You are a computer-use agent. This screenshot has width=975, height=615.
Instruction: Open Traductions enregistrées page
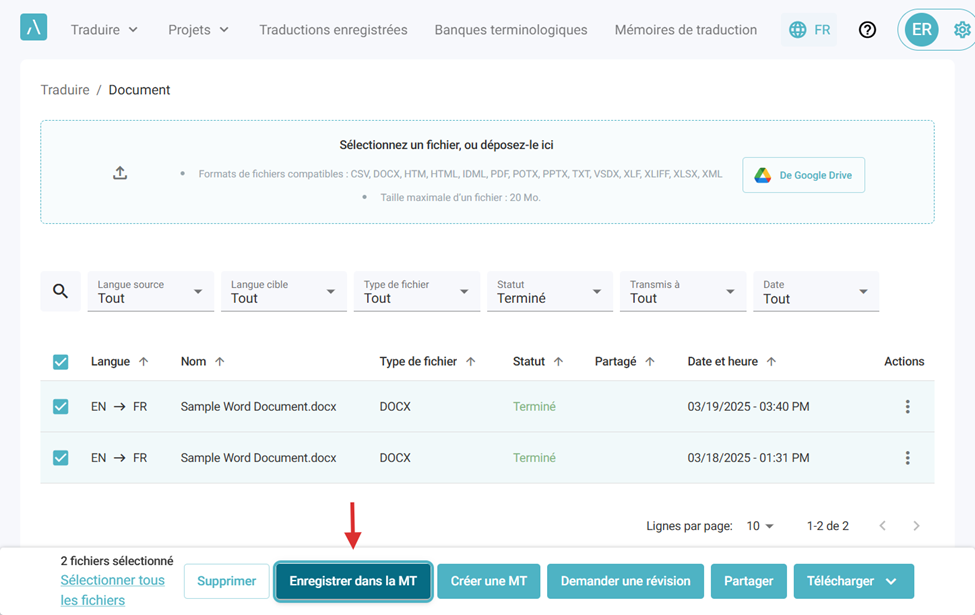tap(333, 30)
